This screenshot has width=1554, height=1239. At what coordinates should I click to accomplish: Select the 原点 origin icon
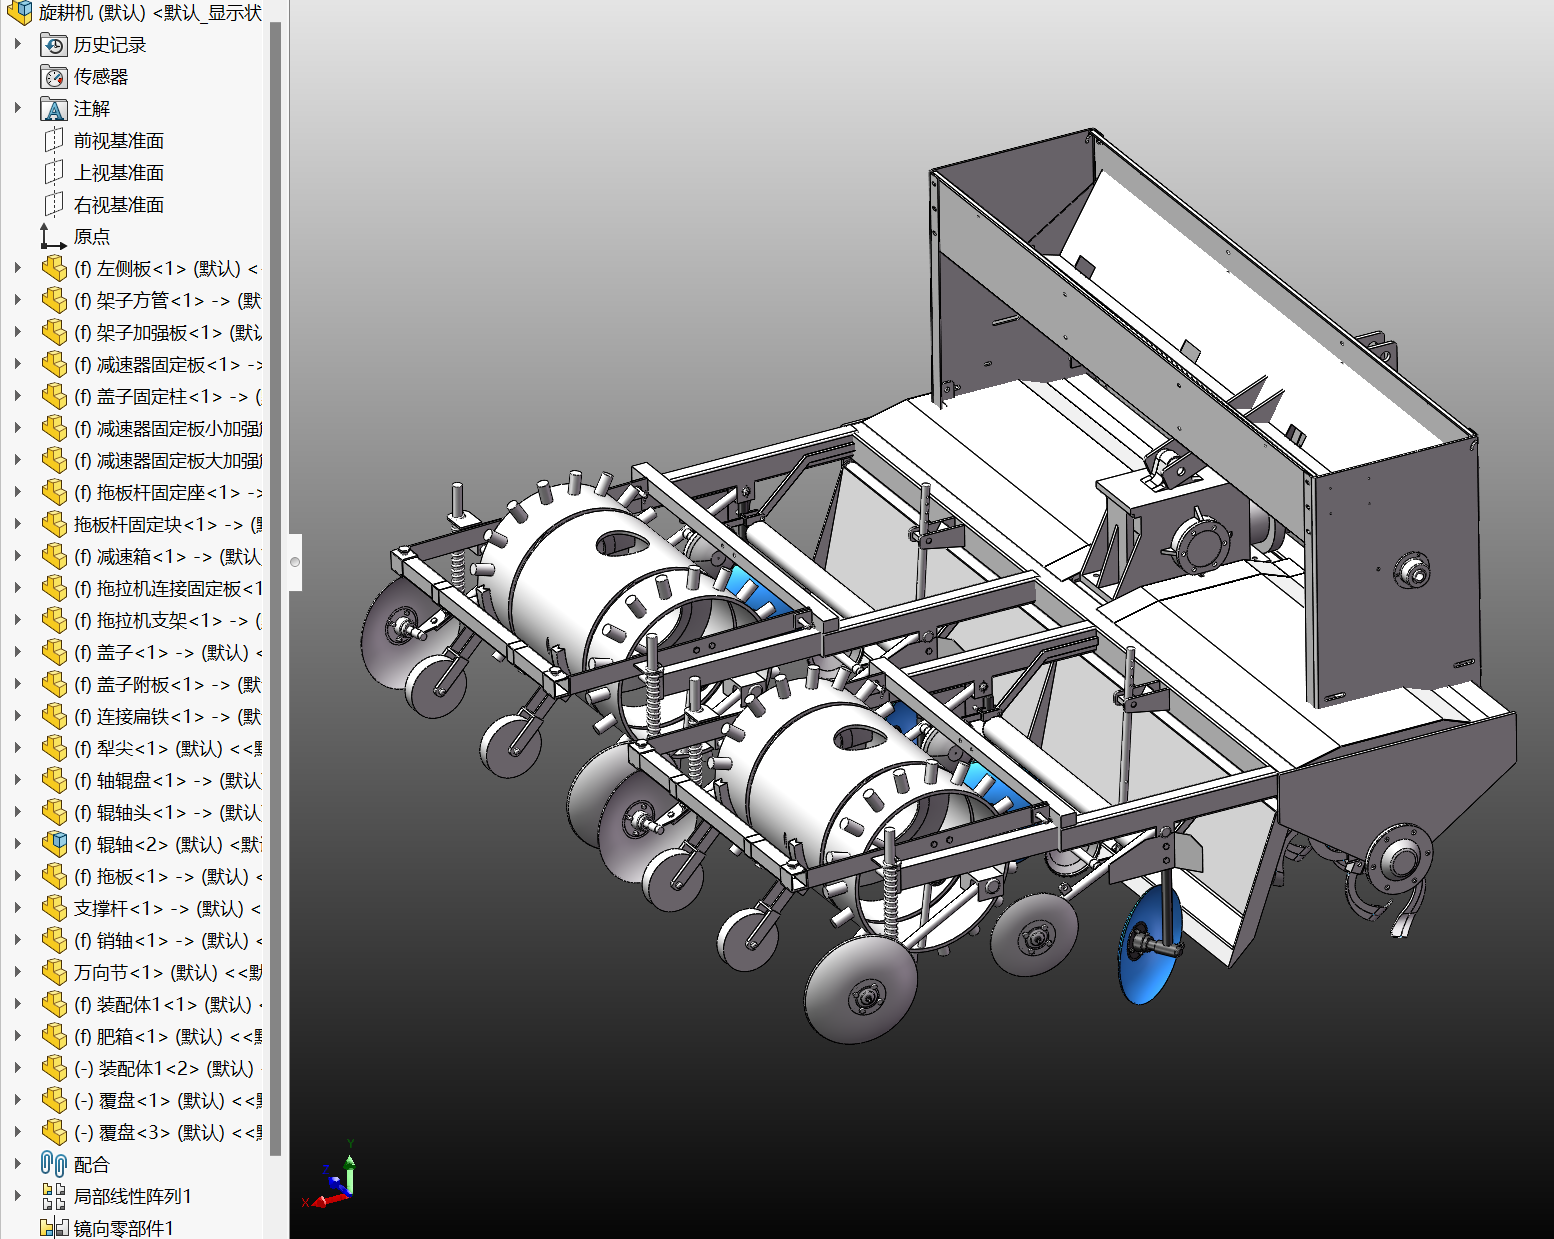53,237
